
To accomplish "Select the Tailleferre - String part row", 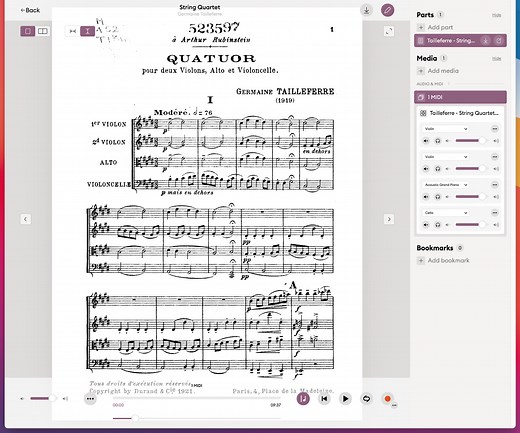I will point(460,41).
